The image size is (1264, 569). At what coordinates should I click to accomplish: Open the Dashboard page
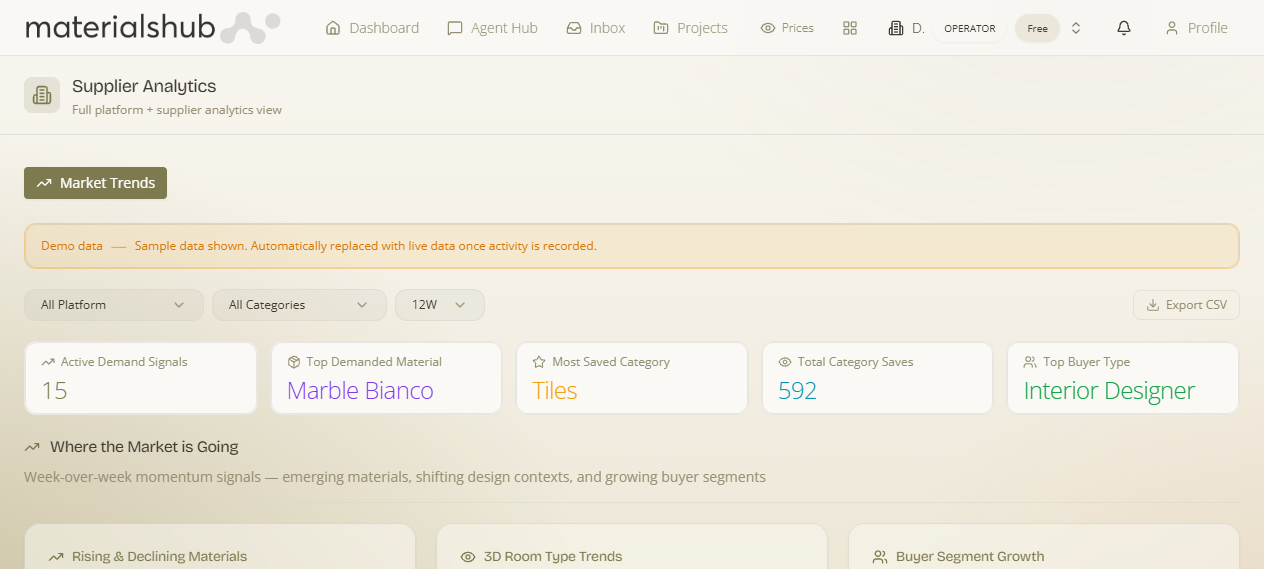pyautogui.click(x=372, y=28)
